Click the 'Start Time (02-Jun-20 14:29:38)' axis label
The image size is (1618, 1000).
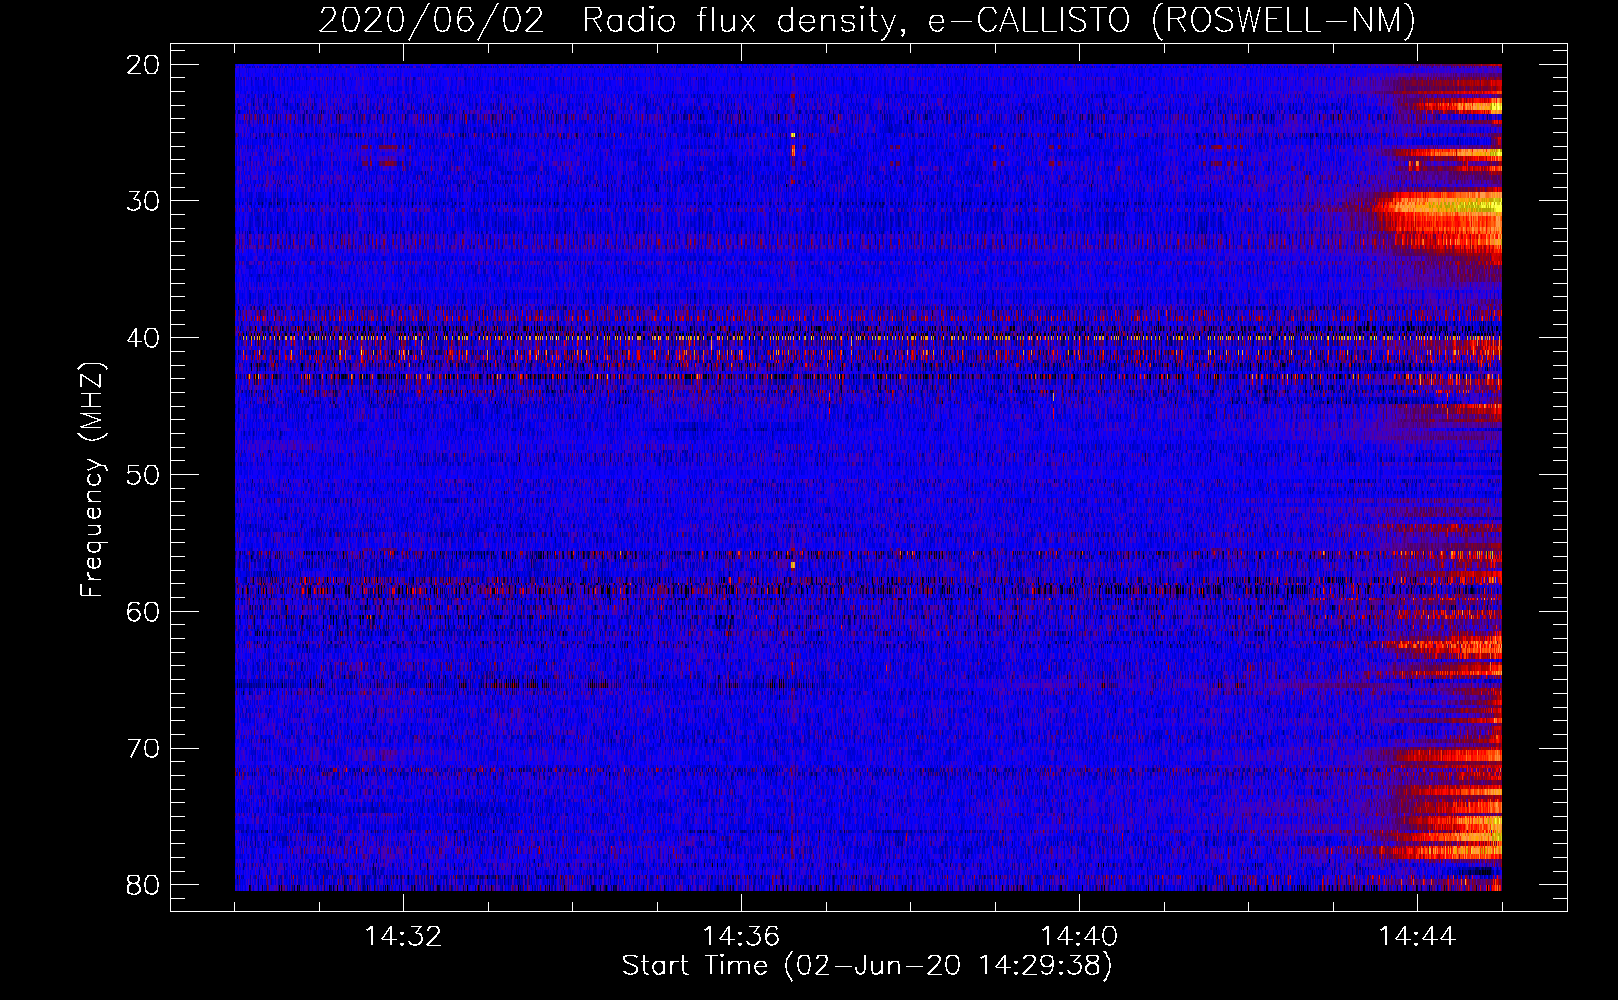pos(867,966)
